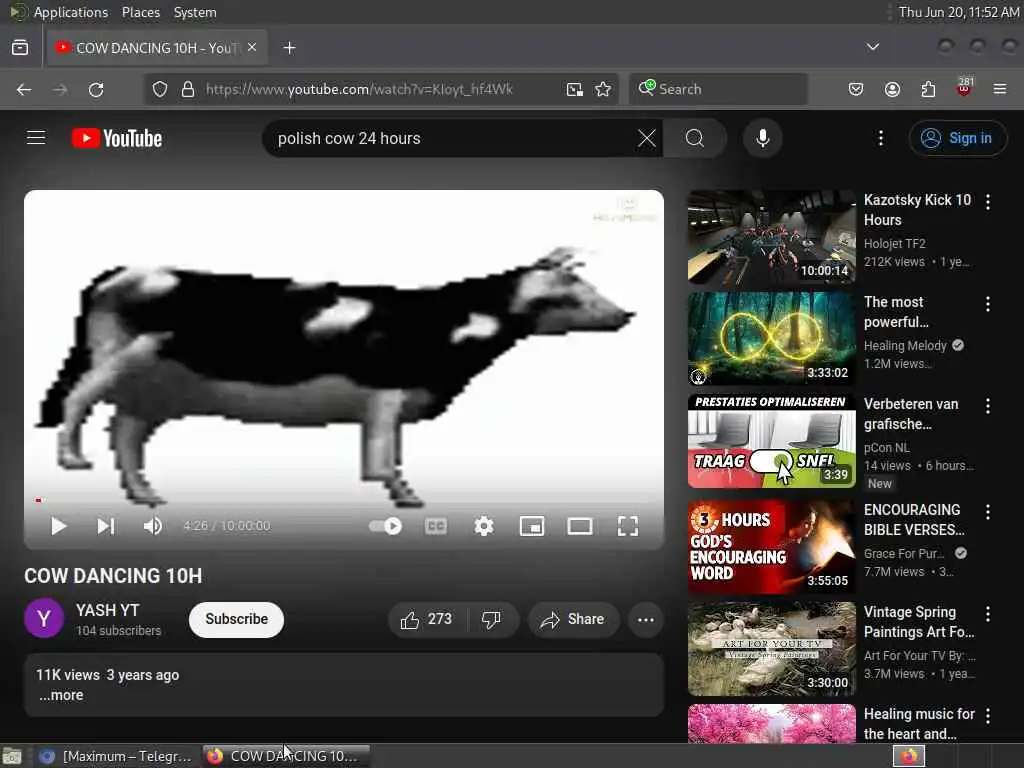1024x768 pixels.
Task: Select the COW DANCING 10H browser tab
Action: [x=157, y=48]
